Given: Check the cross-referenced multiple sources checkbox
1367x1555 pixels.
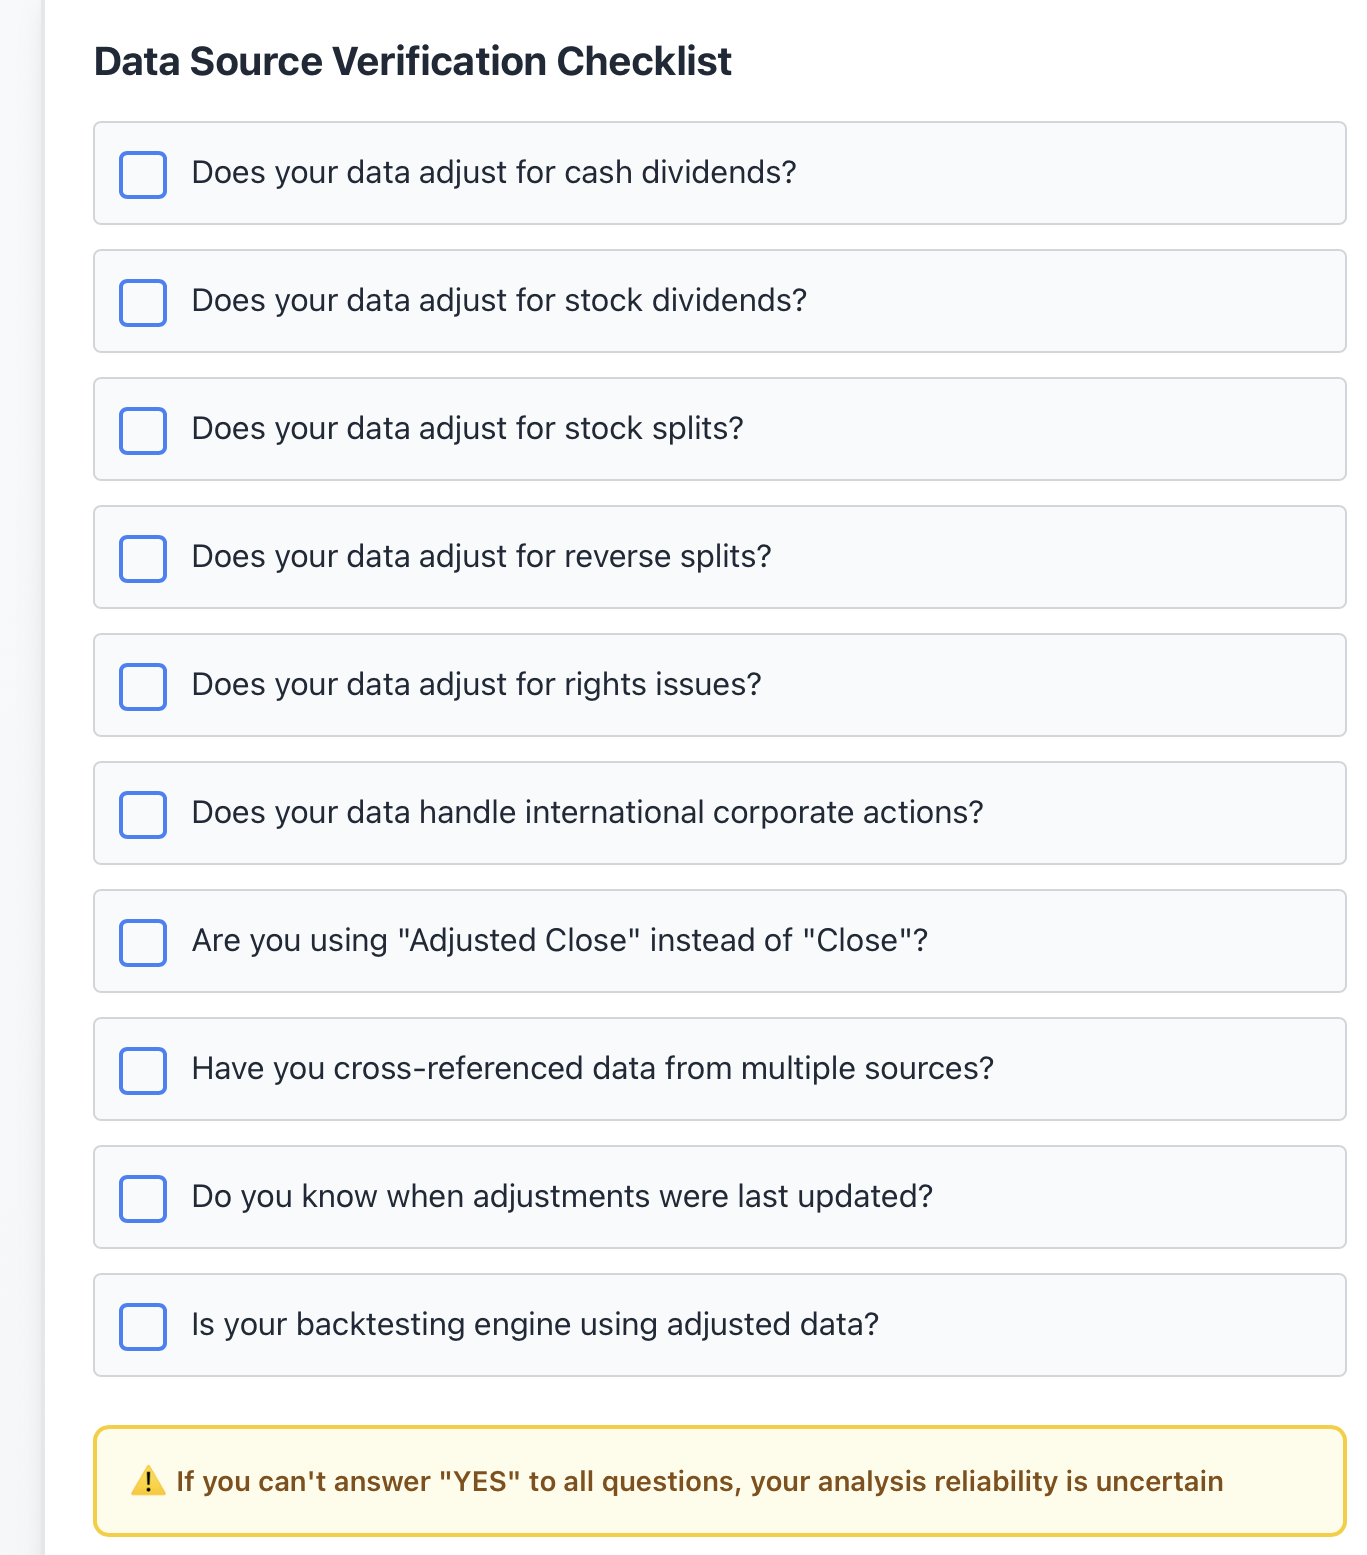Looking at the screenshot, I should 143,1071.
